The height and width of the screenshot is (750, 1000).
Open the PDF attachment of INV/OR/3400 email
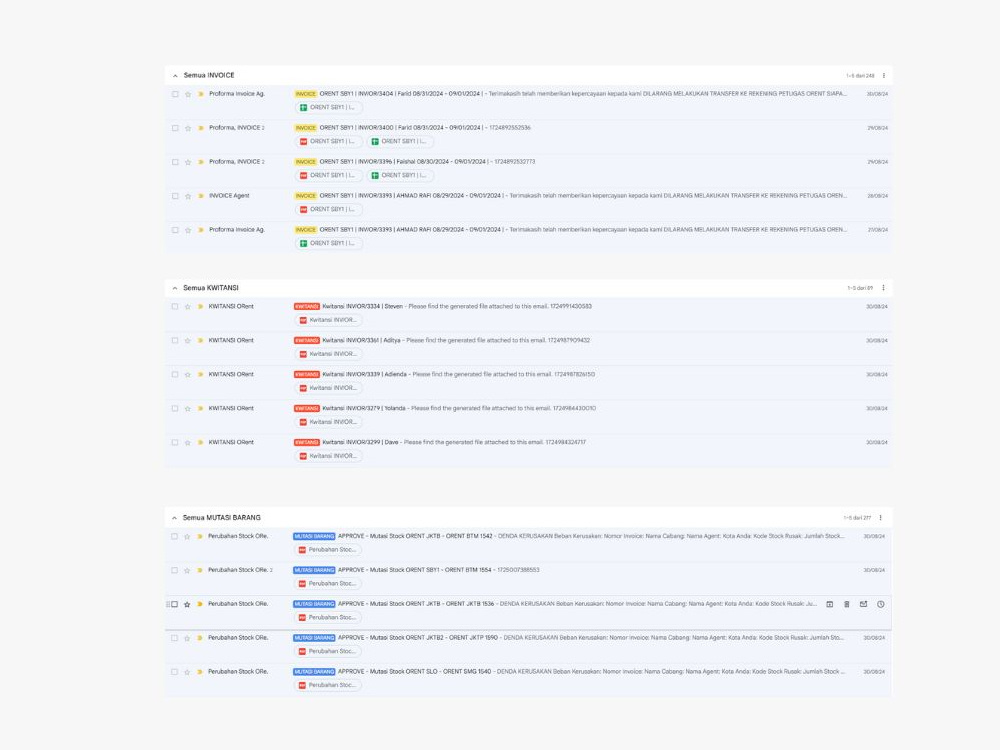click(x=328, y=142)
